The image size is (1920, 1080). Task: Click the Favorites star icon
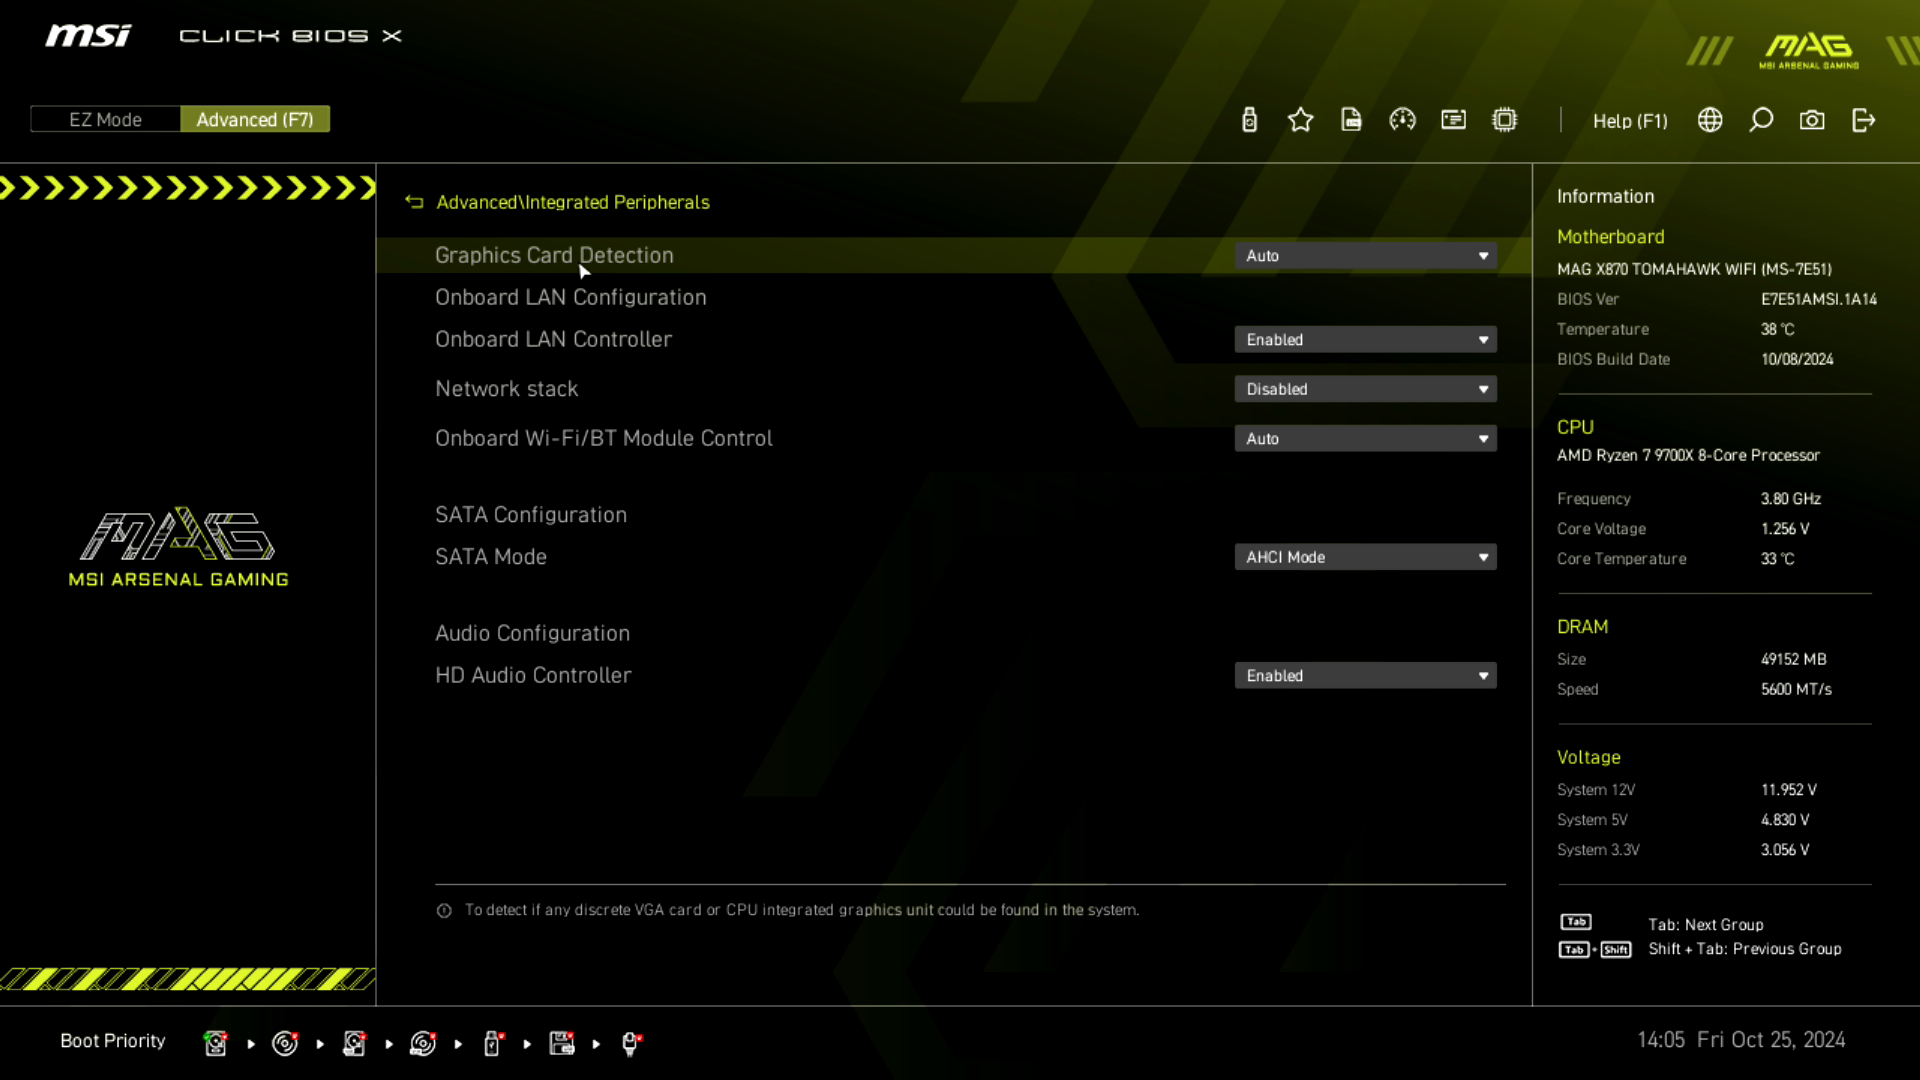pos(1300,120)
